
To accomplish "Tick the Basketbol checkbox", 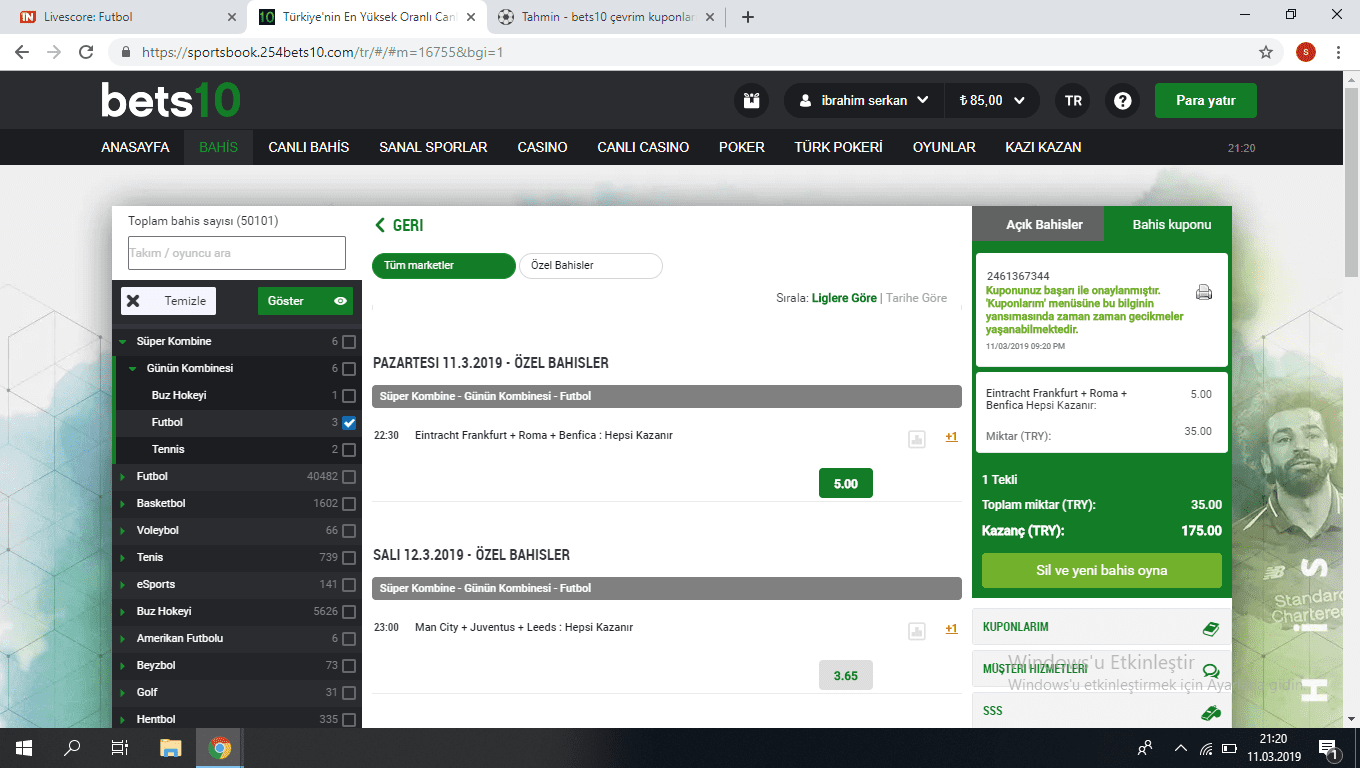I will pos(349,504).
